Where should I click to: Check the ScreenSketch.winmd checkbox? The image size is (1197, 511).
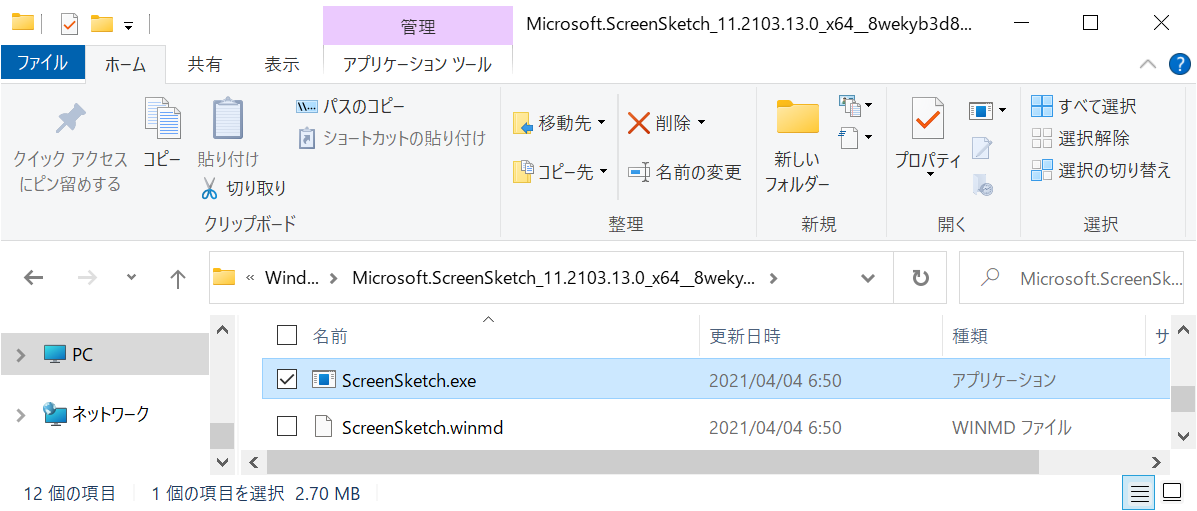coord(286,427)
